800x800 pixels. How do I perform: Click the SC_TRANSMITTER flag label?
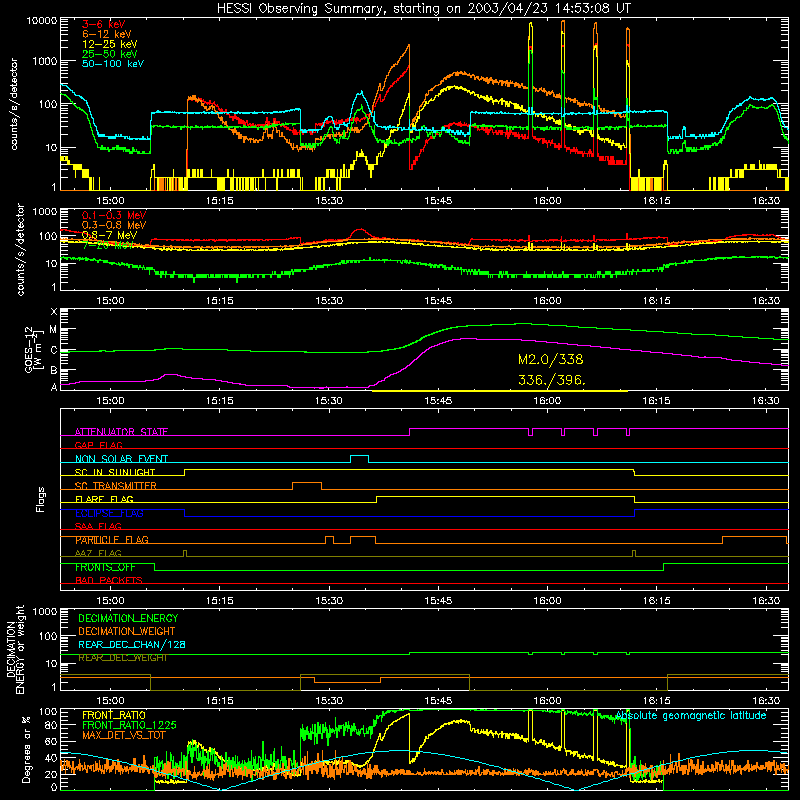(x=116, y=486)
